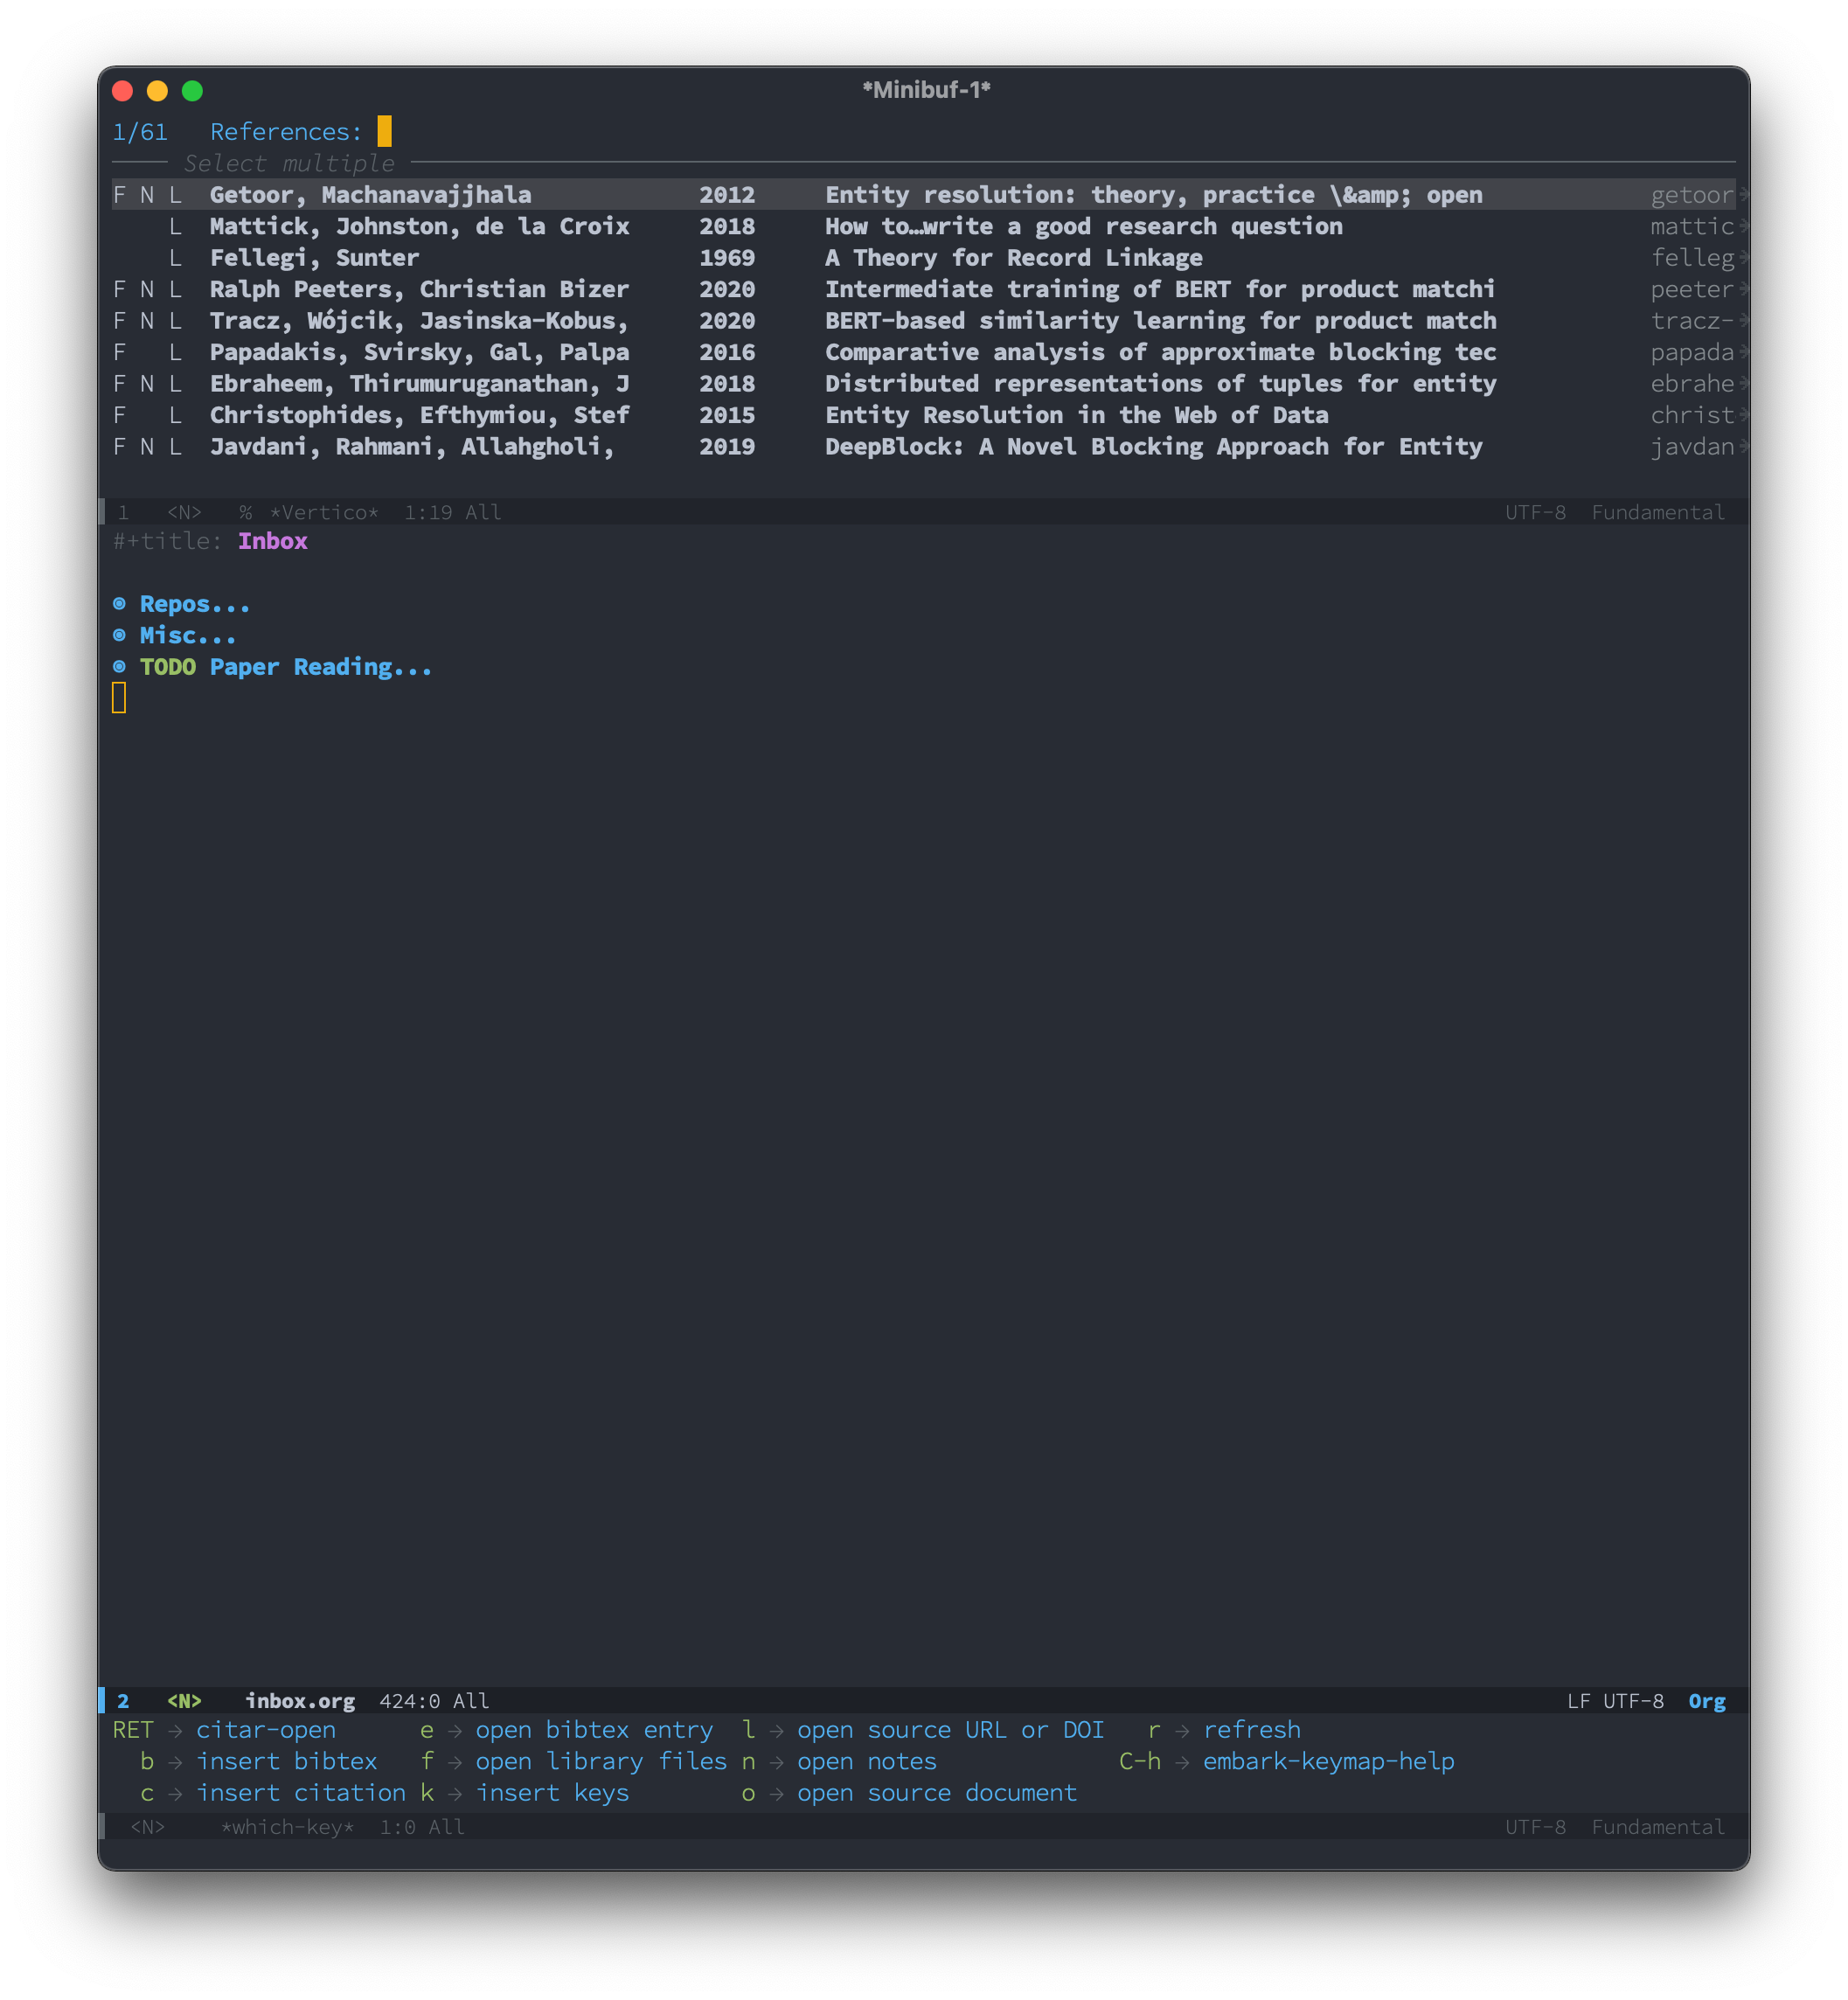Click the F file indicator on the Getoor entry
Viewport: 1848px width, 2000px height.
pos(119,194)
